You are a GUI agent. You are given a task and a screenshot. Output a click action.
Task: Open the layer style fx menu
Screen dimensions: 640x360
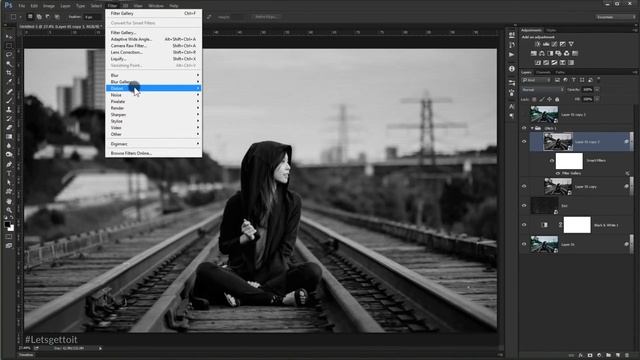(x=580, y=356)
